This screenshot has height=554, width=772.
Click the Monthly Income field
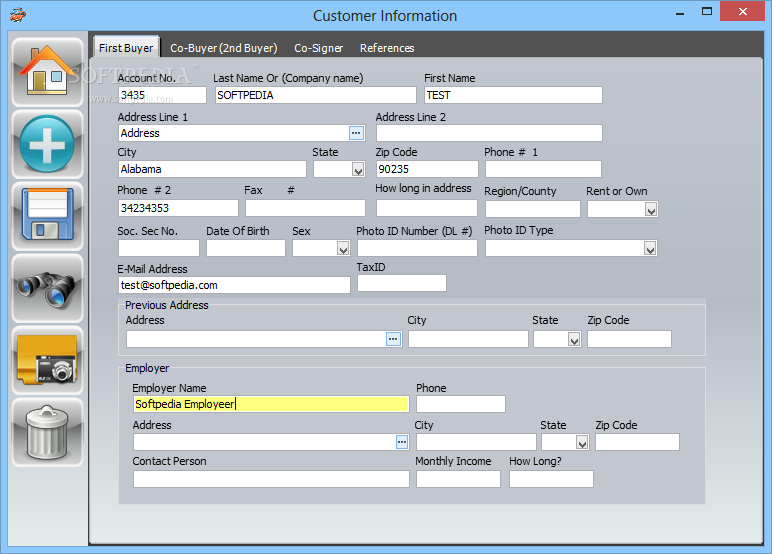pos(458,479)
